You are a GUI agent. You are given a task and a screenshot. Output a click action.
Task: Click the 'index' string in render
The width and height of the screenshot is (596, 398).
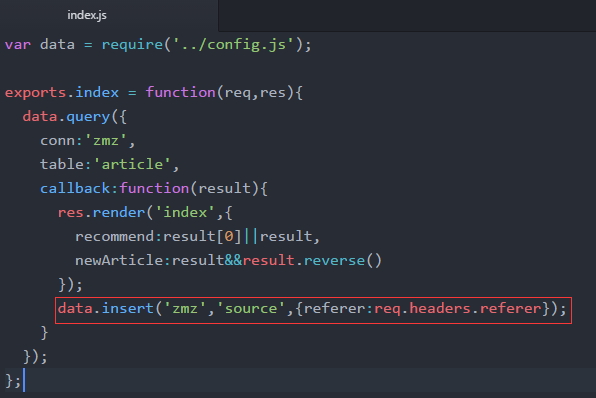[185, 212]
